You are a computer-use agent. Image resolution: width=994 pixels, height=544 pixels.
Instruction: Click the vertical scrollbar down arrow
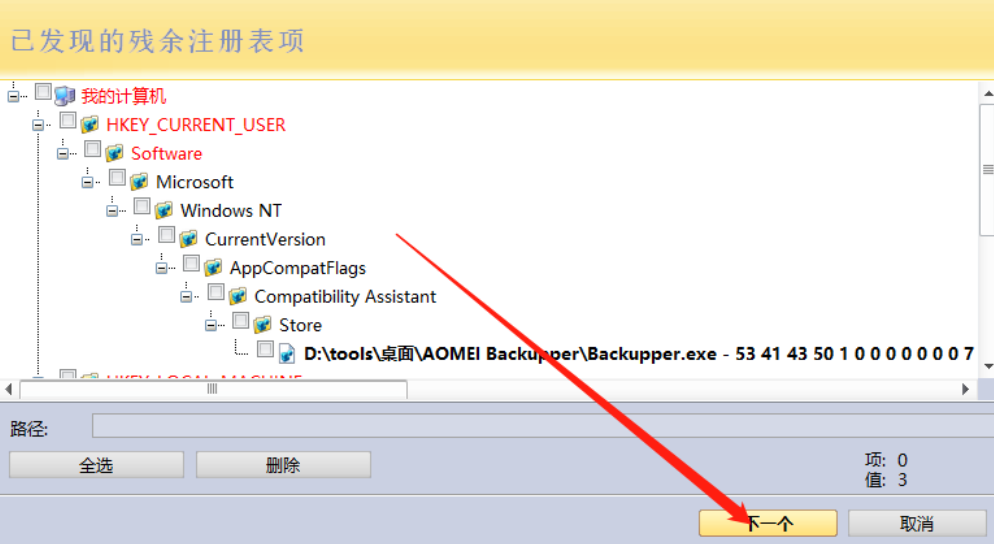tap(988, 366)
